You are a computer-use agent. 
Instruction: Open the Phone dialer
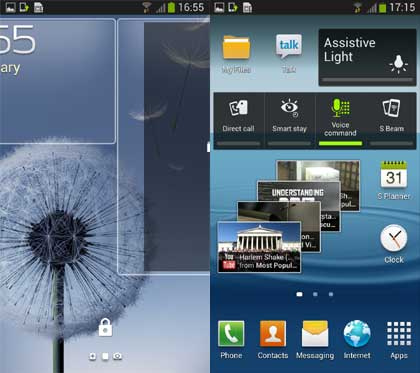[231, 340]
